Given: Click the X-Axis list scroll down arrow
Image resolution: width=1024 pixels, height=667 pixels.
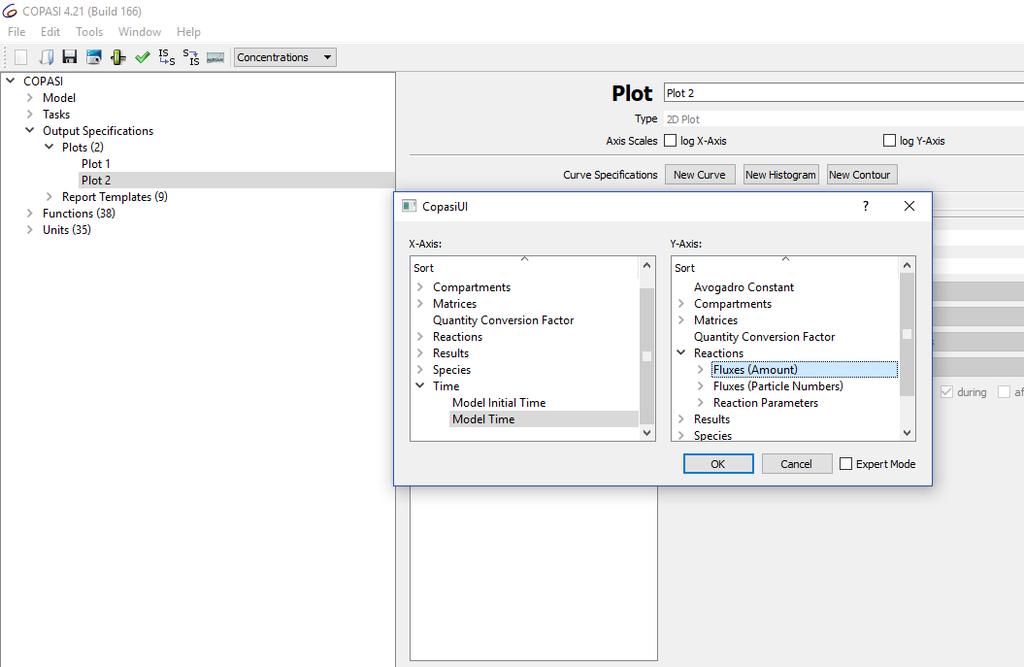Looking at the screenshot, I should pos(647,432).
